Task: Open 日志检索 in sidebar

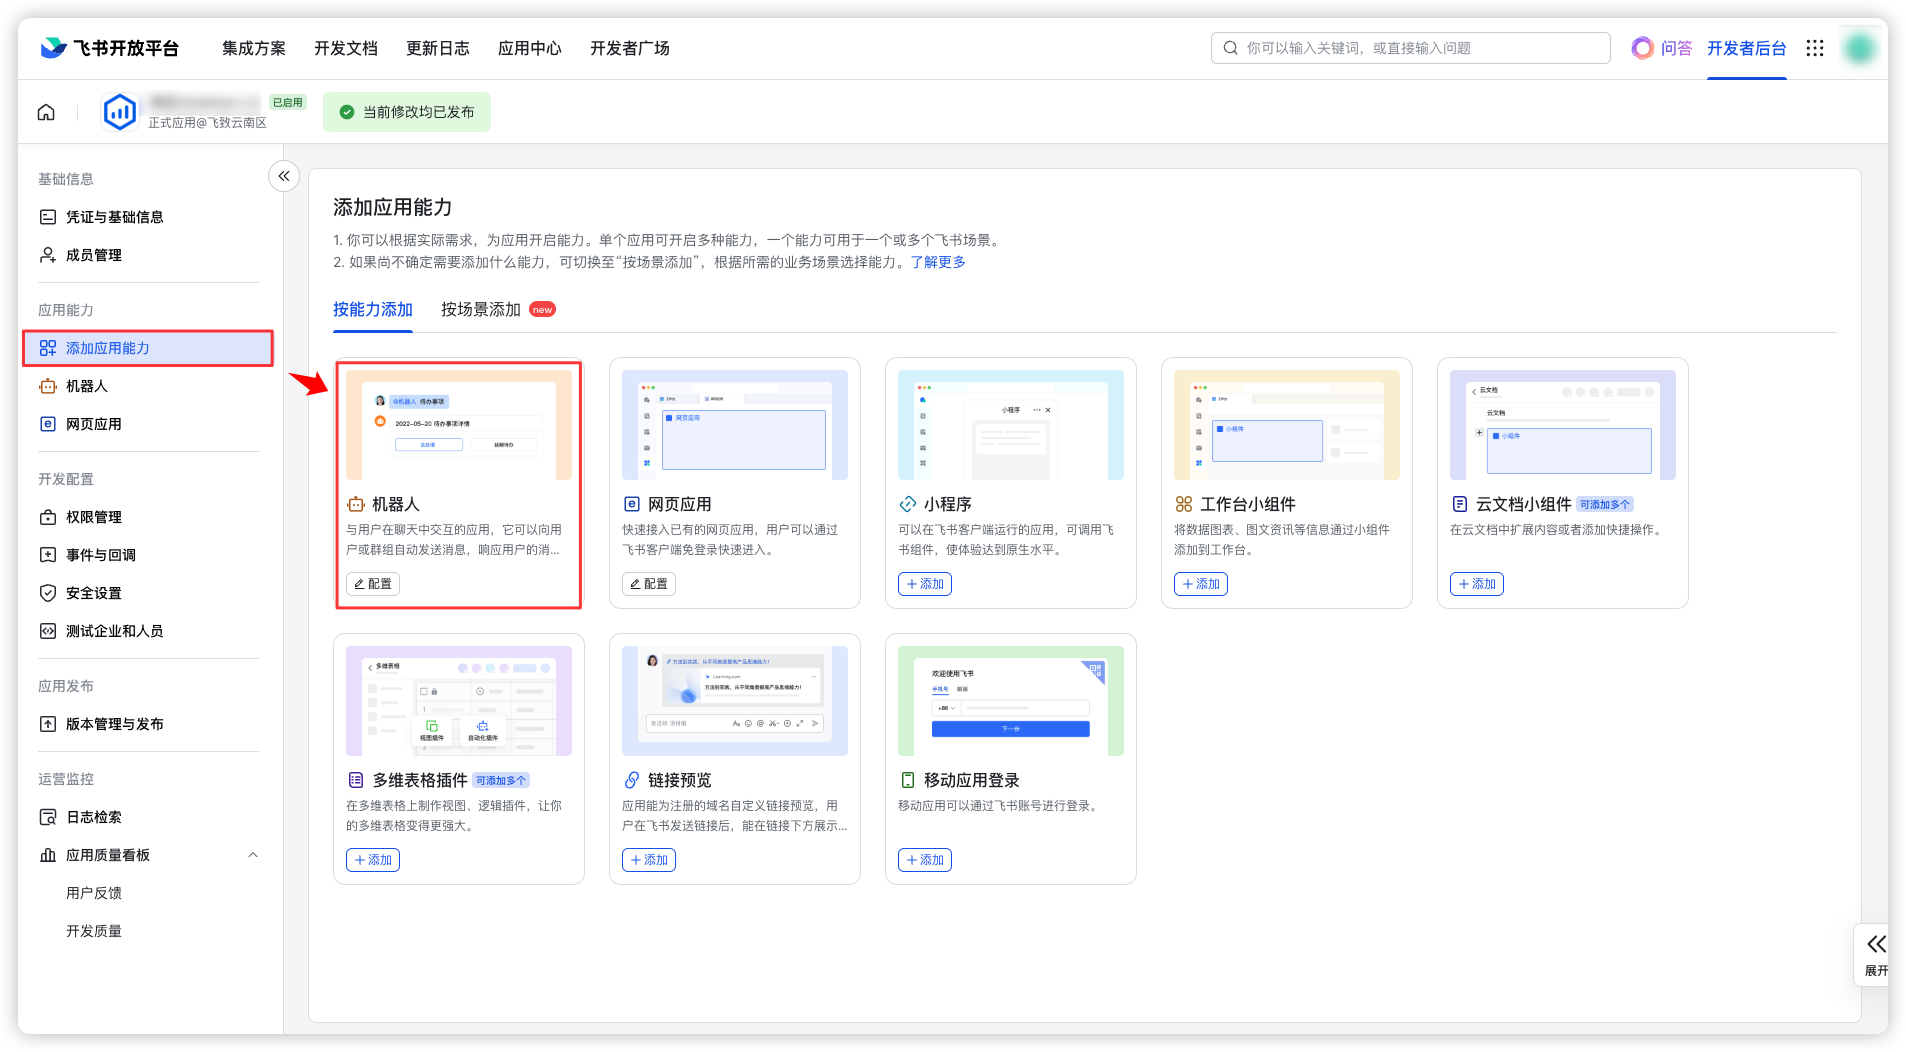Action: pyautogui.click(x=148, y=817)
